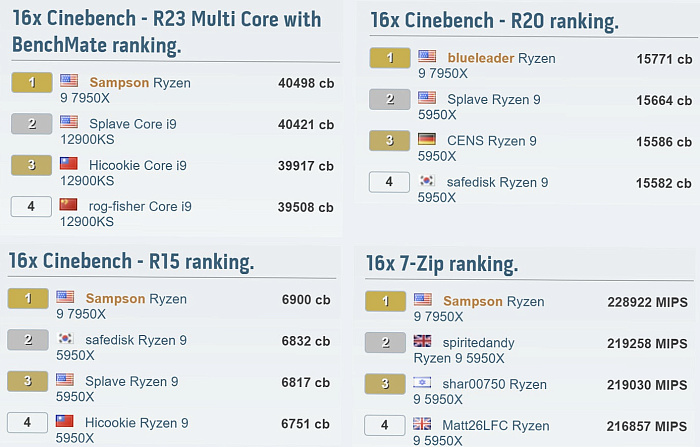Click the 15582 cb score
Screen dimensions: 700x447
coord(663,183)
